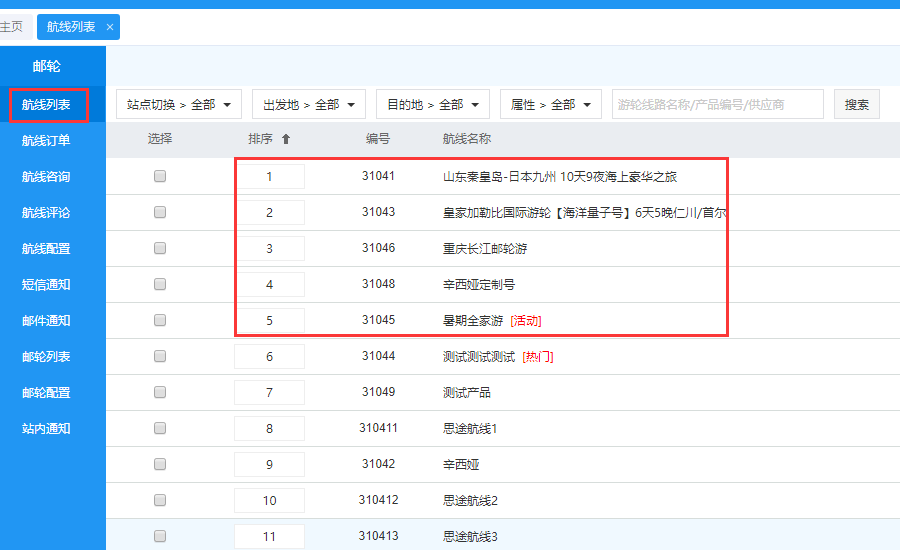Open 航线订单 in the sidebar
This screenshot has height=550, width=900.
[x=46, y=141]
